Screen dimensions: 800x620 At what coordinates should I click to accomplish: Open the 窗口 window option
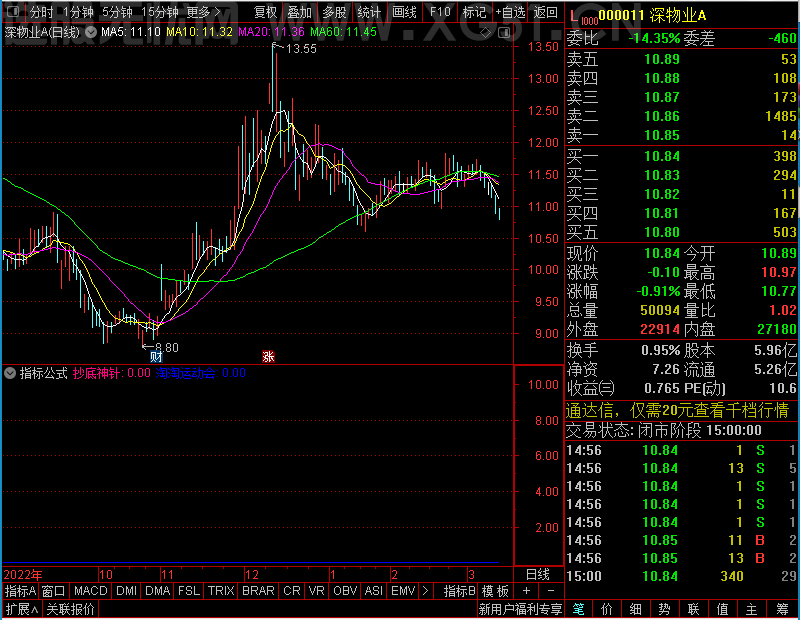click(x=54, y=591)
